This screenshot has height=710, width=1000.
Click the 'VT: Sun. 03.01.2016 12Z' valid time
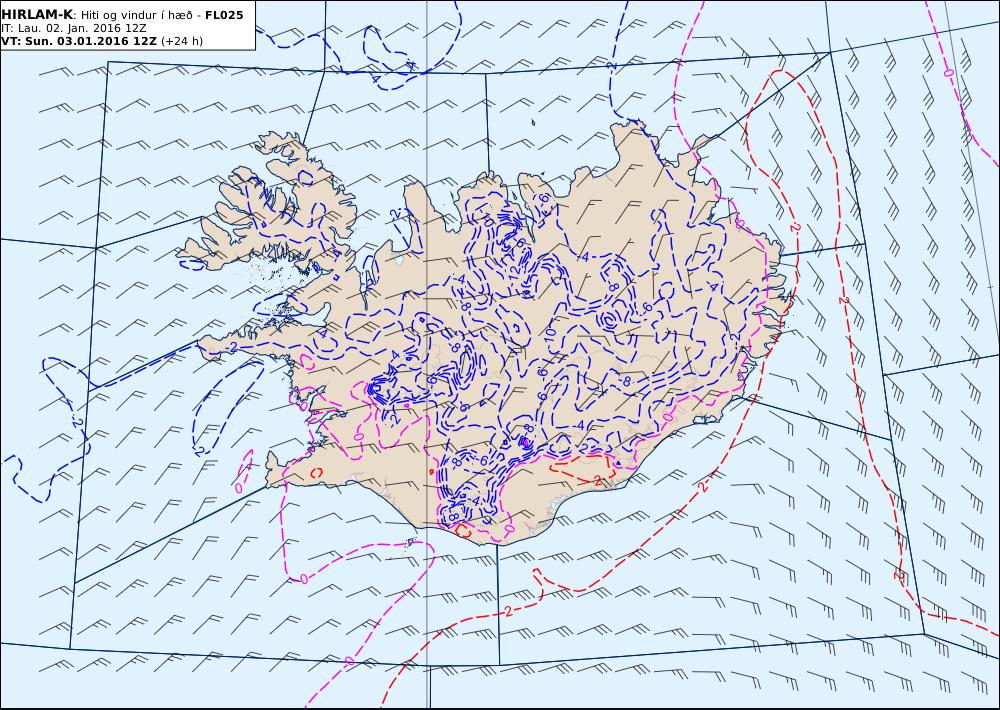pos(78,41)
